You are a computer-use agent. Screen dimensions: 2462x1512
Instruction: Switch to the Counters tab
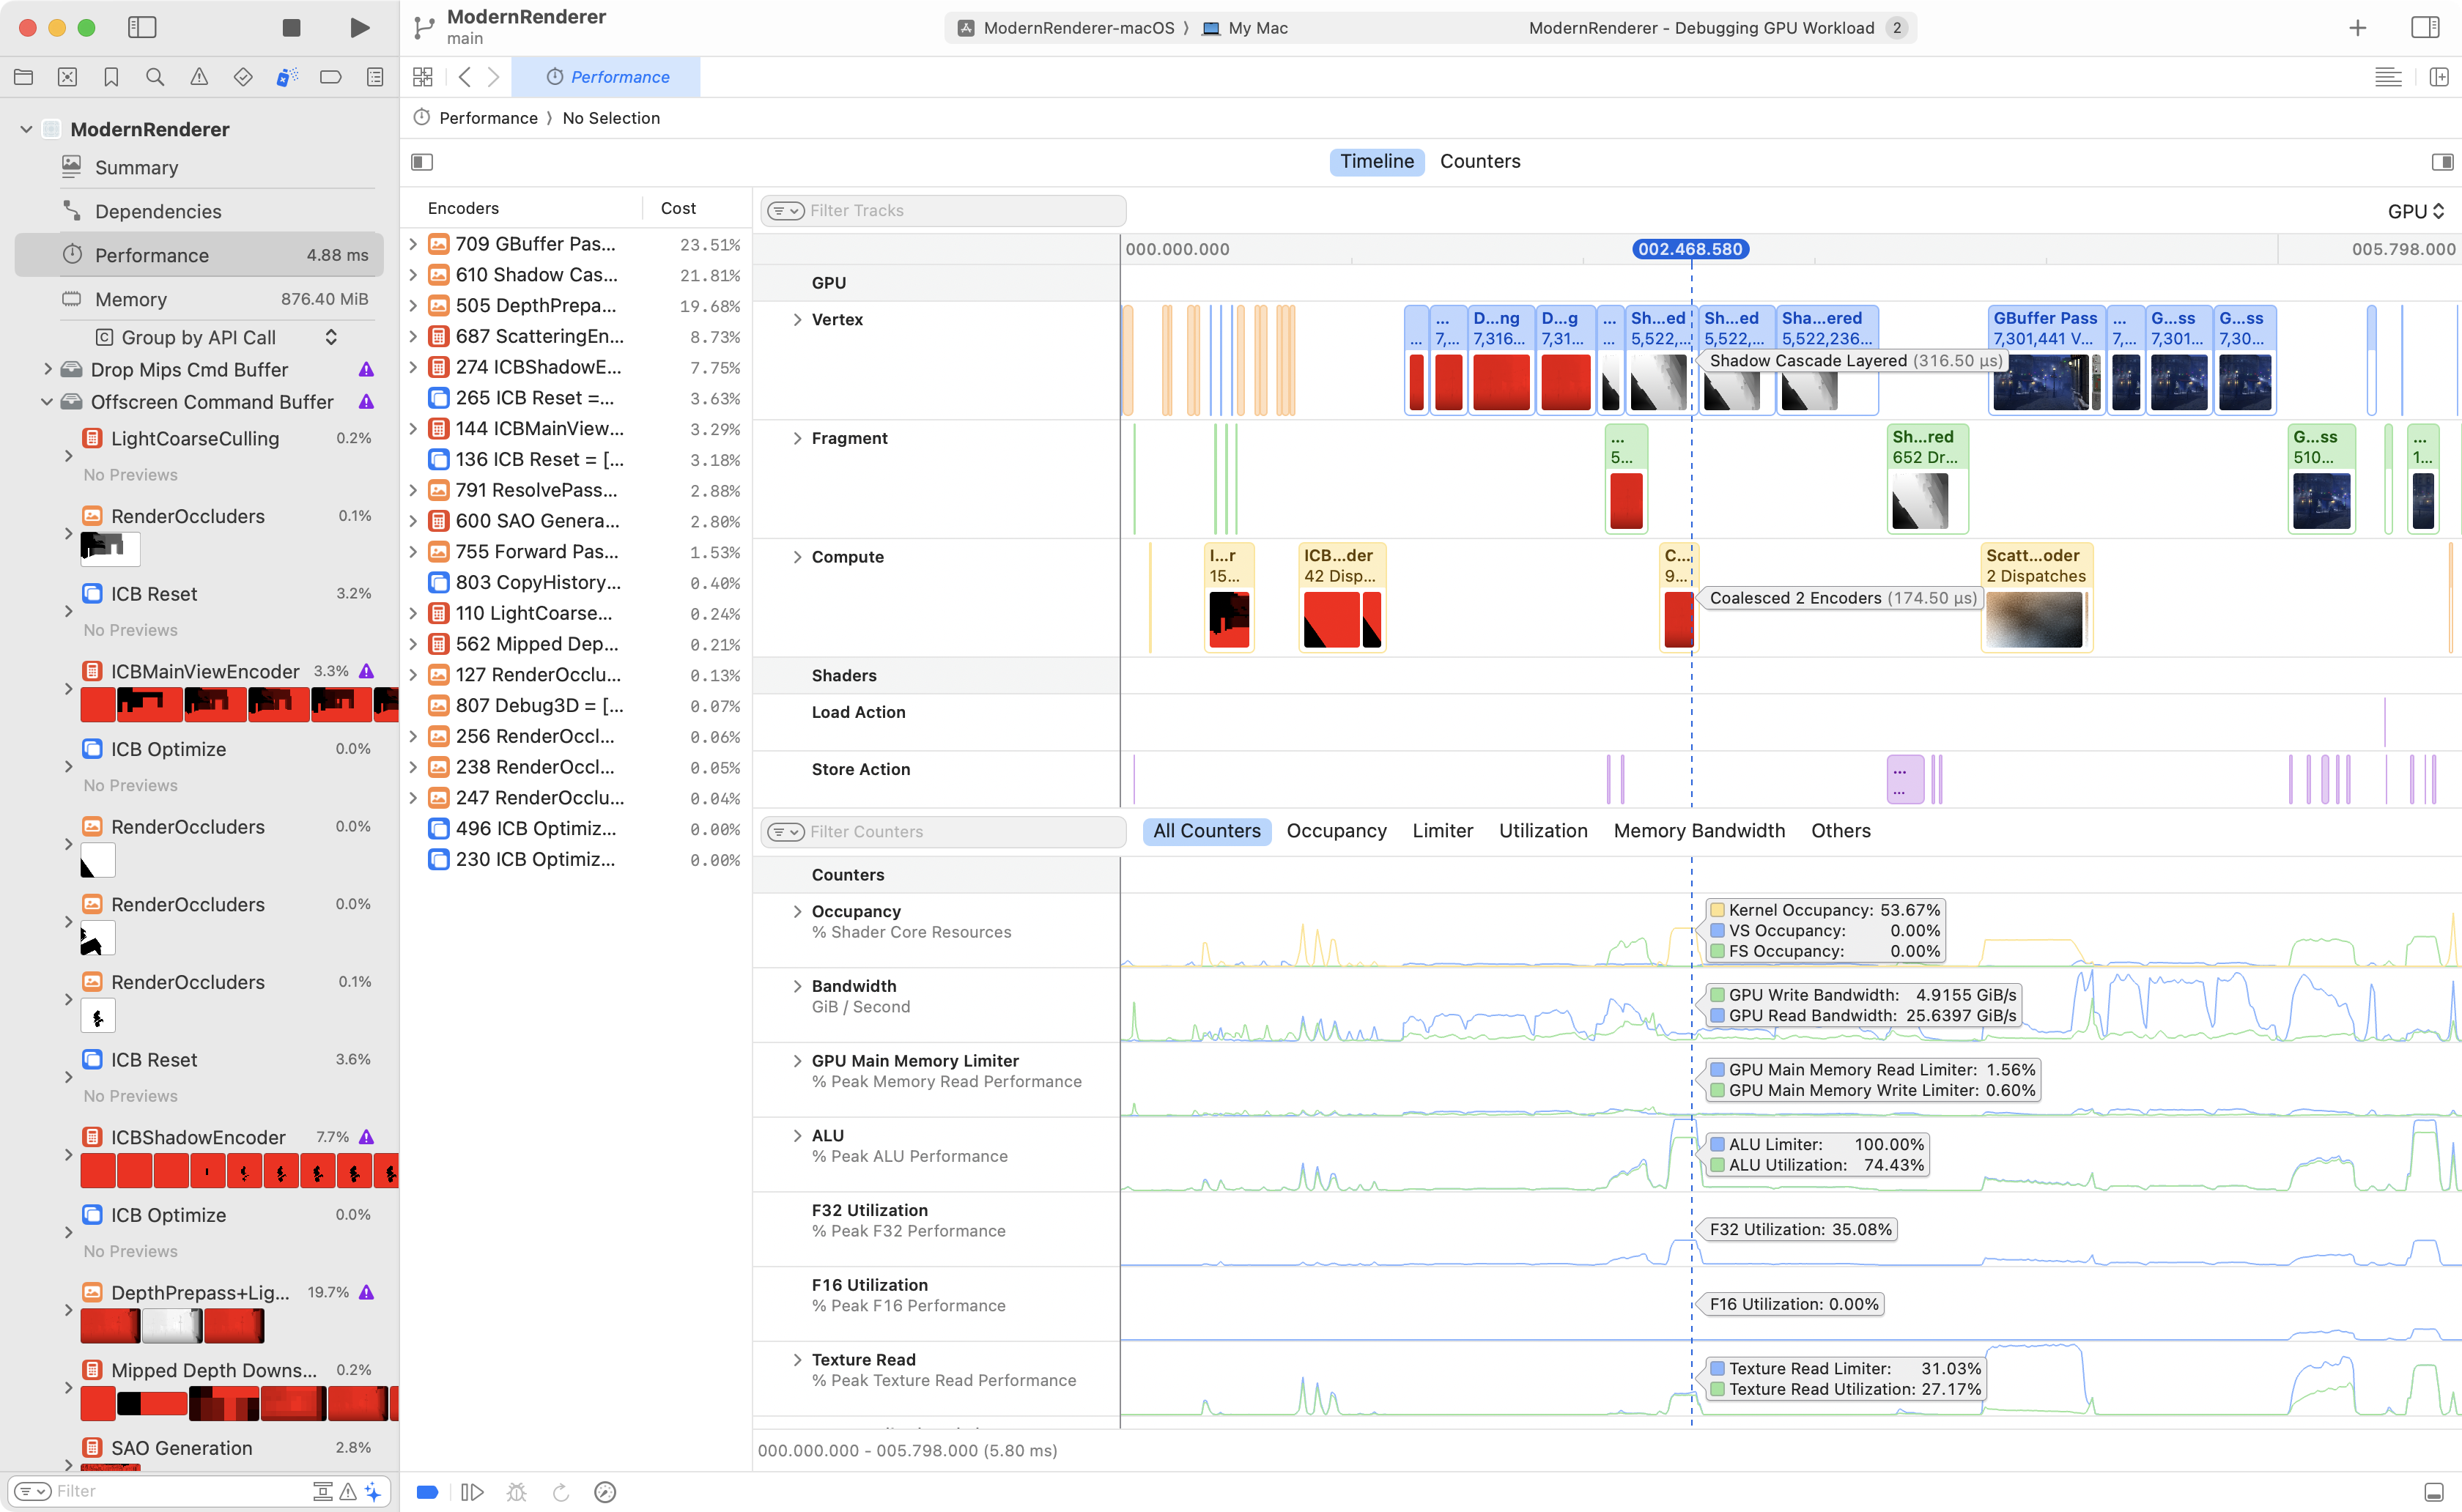1479,160
